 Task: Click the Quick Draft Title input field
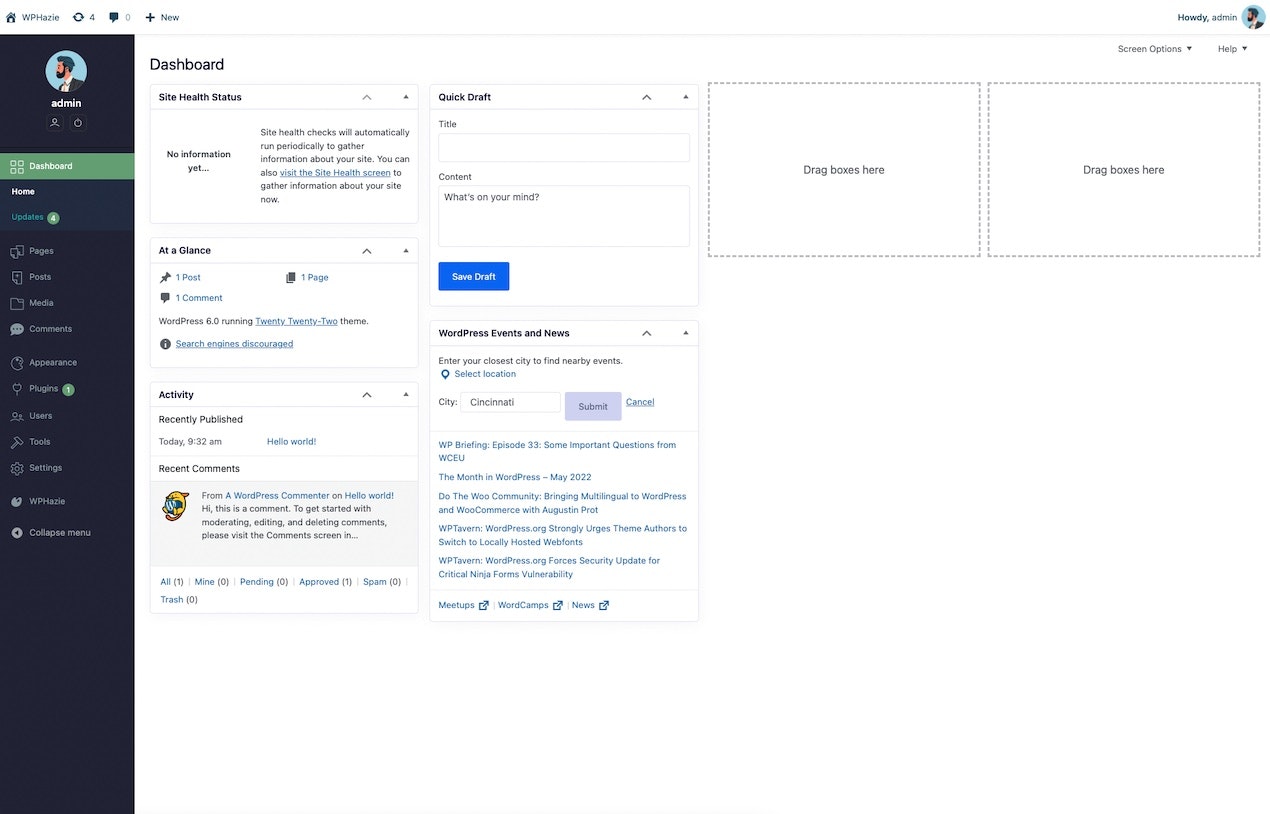coord(564,148)
